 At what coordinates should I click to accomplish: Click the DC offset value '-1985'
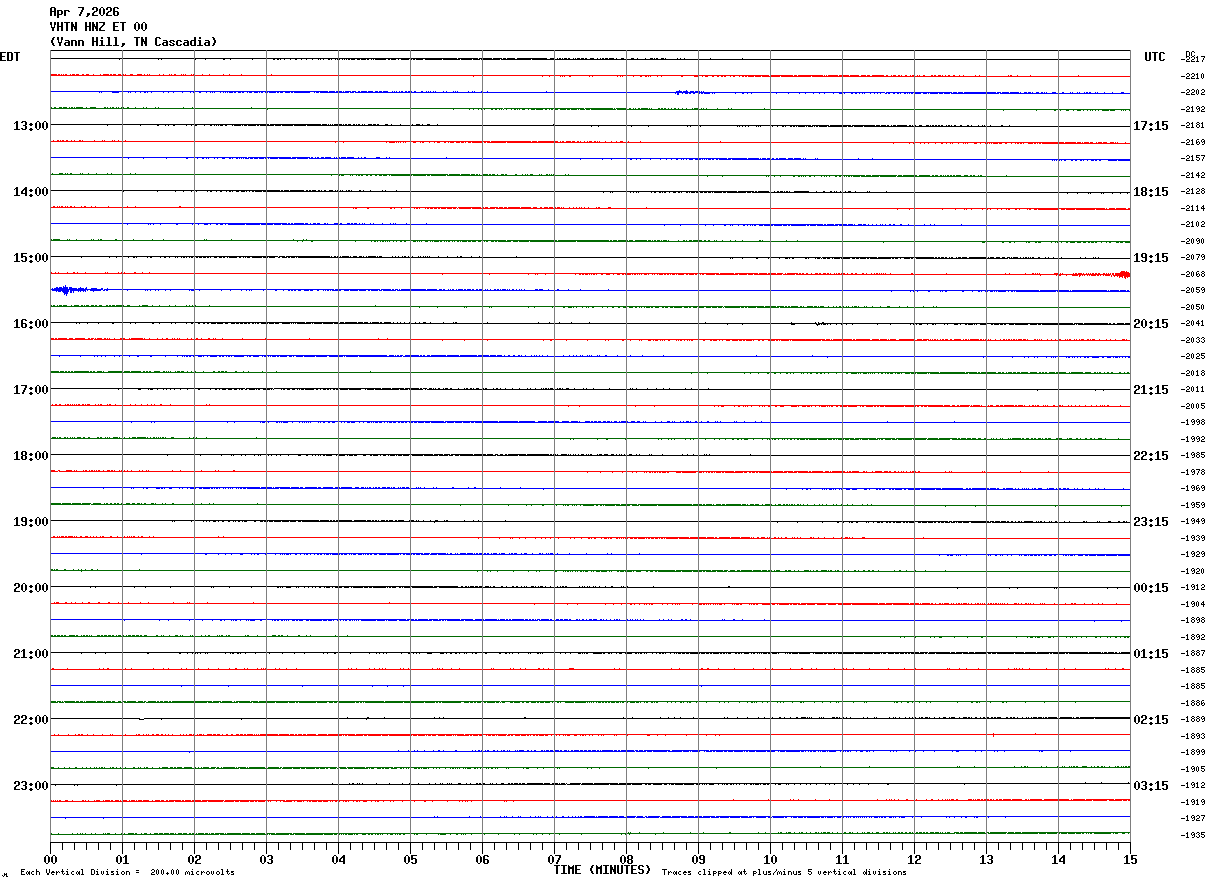pyautogui.click(x=1194, y=456)
